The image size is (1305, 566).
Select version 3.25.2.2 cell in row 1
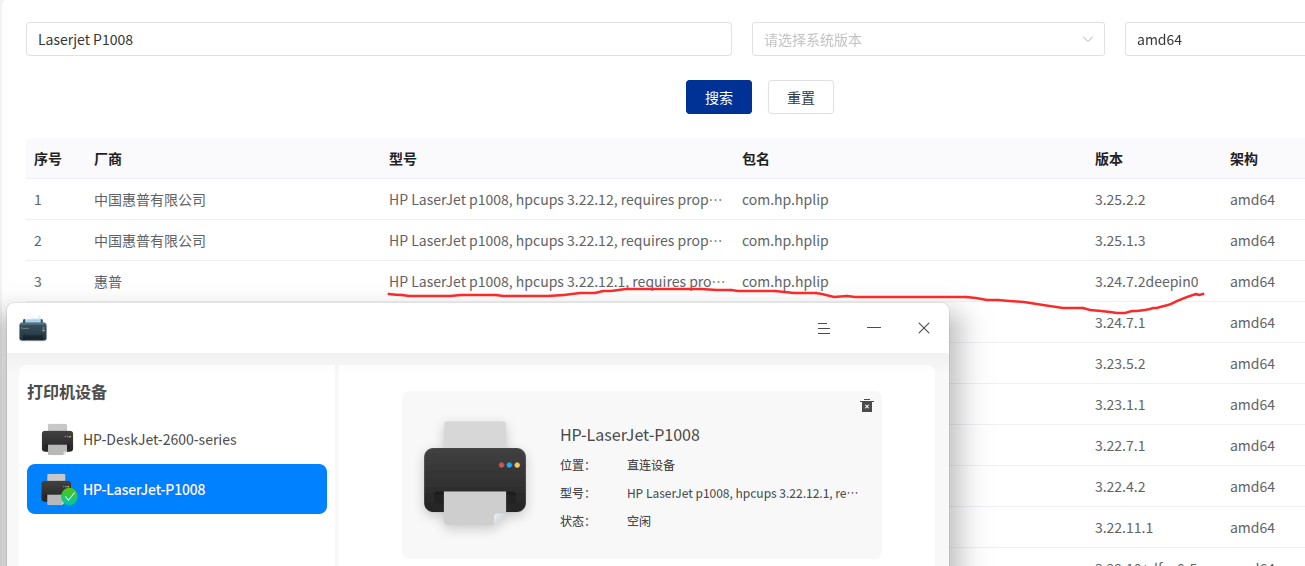point(1120,200)
